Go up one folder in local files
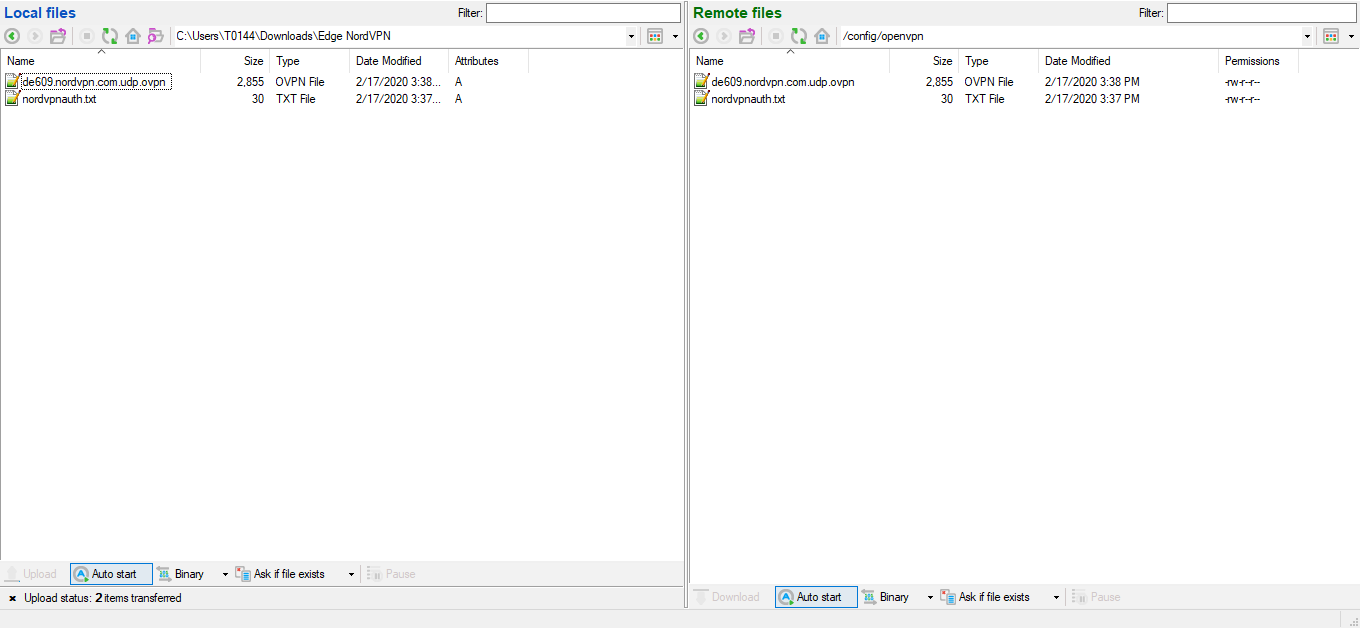The width and height of the screenshot is (1360, 628). (x=58, y=36)
